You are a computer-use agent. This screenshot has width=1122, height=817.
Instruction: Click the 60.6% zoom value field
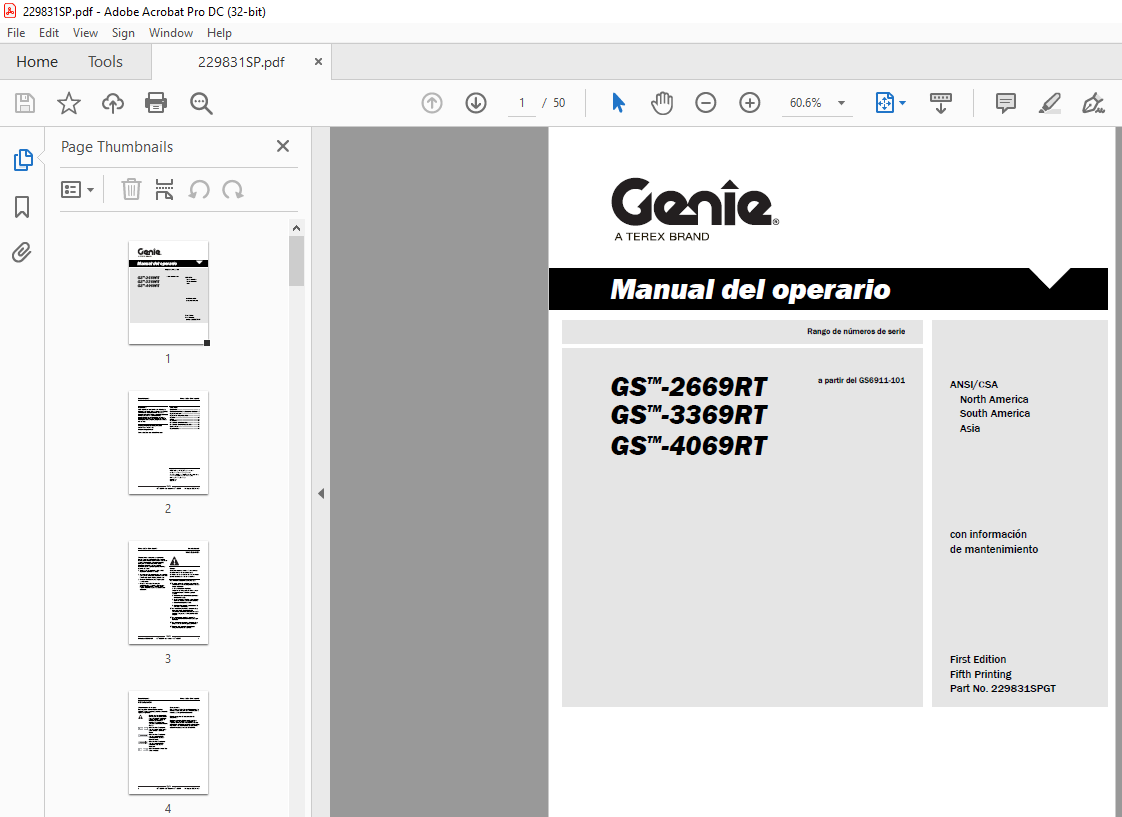pyautogui.click(x=806, y=103)
